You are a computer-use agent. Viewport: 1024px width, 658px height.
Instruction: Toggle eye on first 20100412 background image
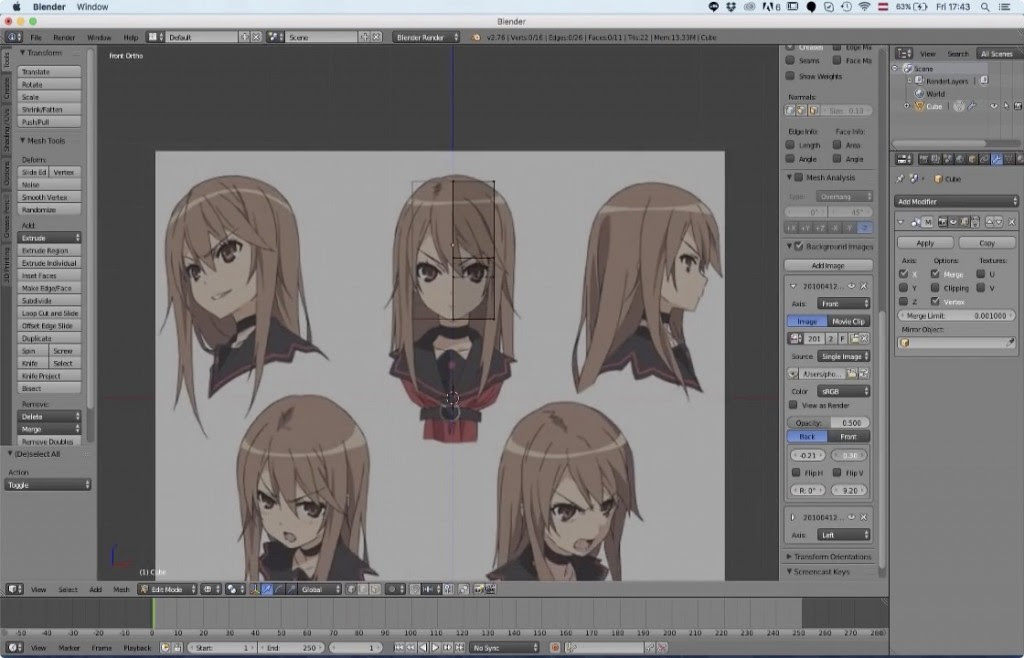[x=852, y=286]
